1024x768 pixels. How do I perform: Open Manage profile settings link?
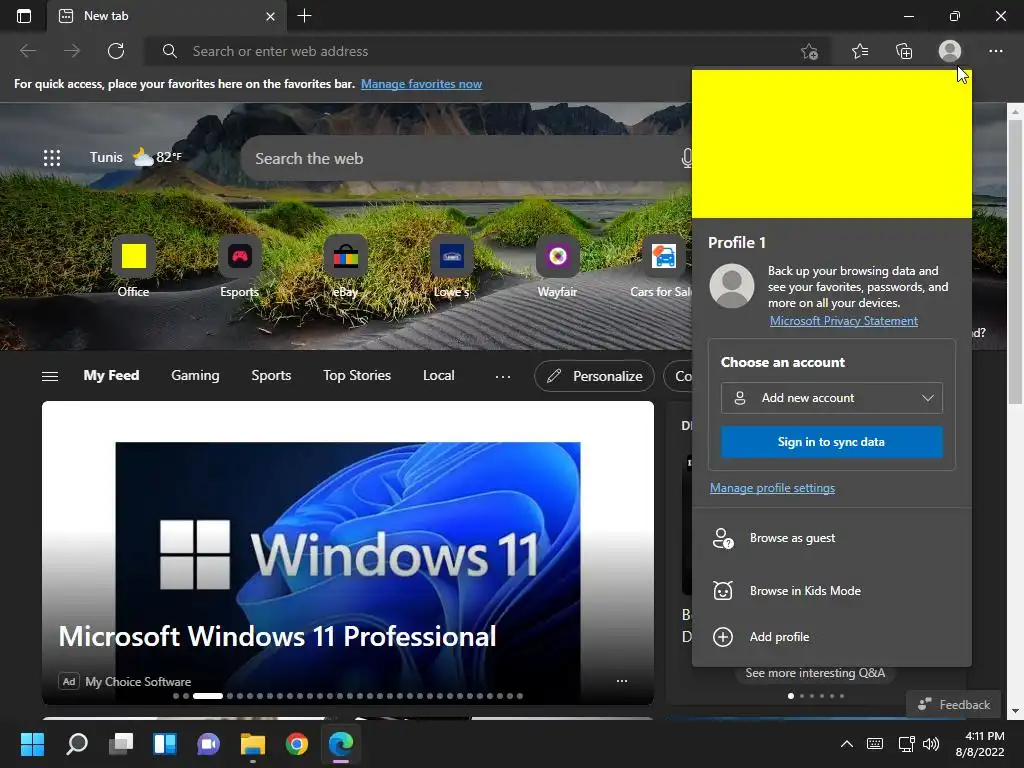[772, 488]
